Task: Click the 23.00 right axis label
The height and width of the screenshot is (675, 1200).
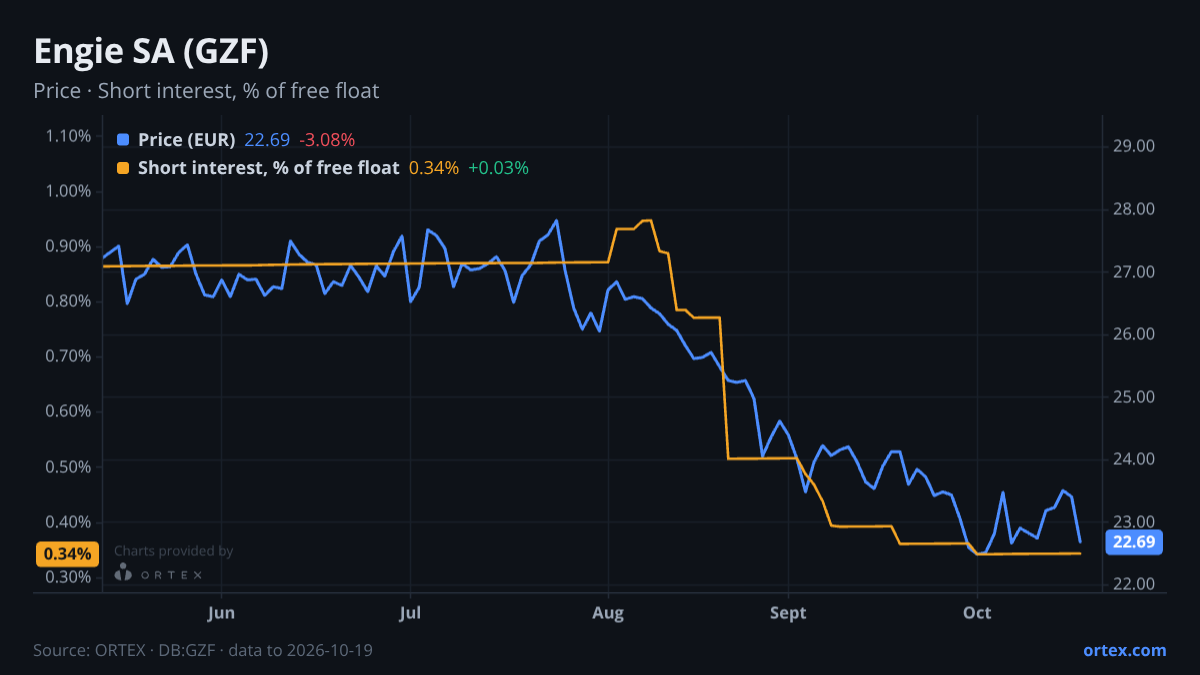Action: tap(1134, 522)
